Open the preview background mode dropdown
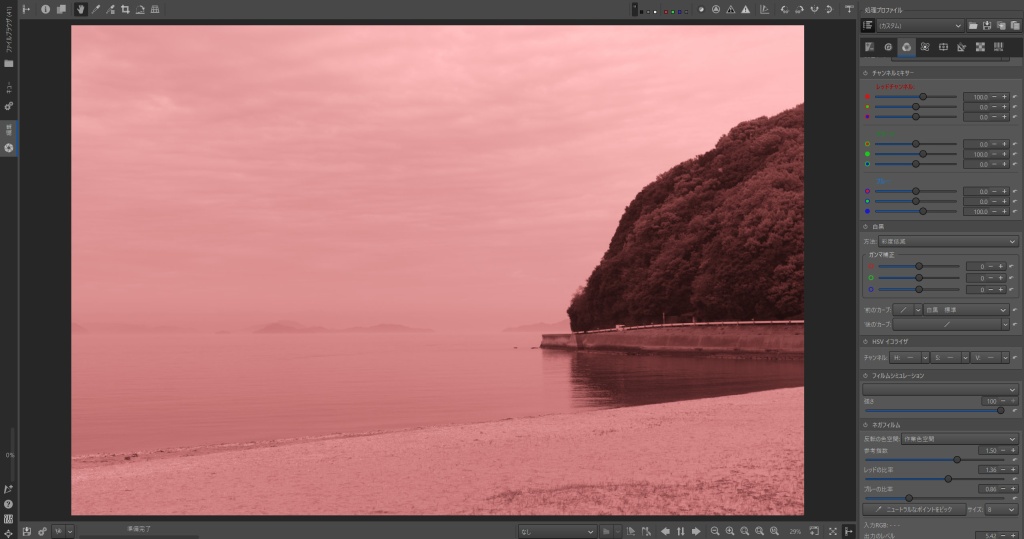 [557, 532]
